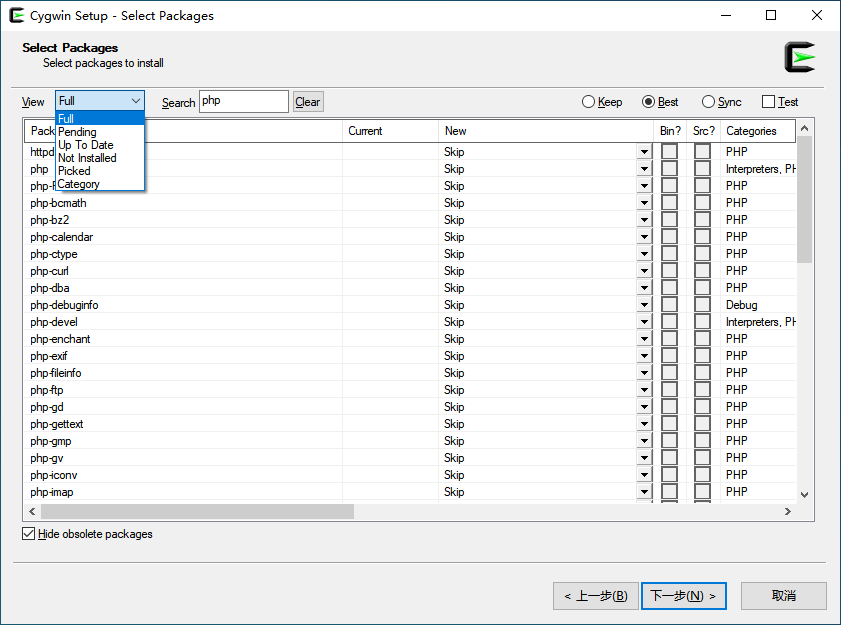Check the Bin? box for php-imap

click(x=669, y=491)
